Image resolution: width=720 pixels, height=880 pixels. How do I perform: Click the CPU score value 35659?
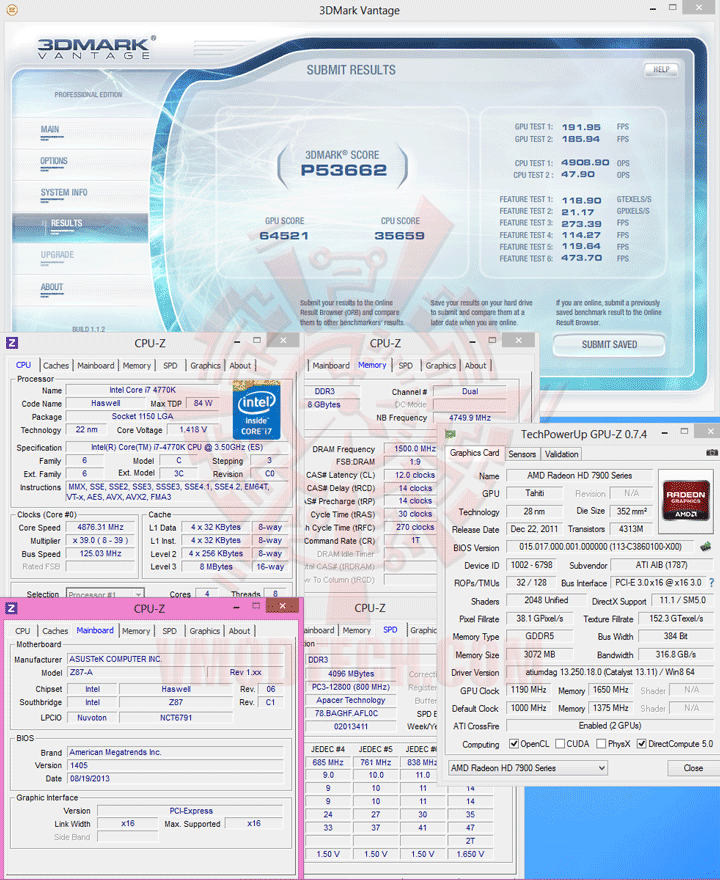400,236
